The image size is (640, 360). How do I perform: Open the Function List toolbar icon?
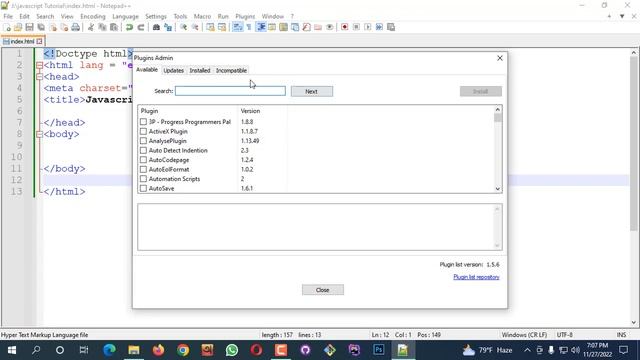coord(307,27)
